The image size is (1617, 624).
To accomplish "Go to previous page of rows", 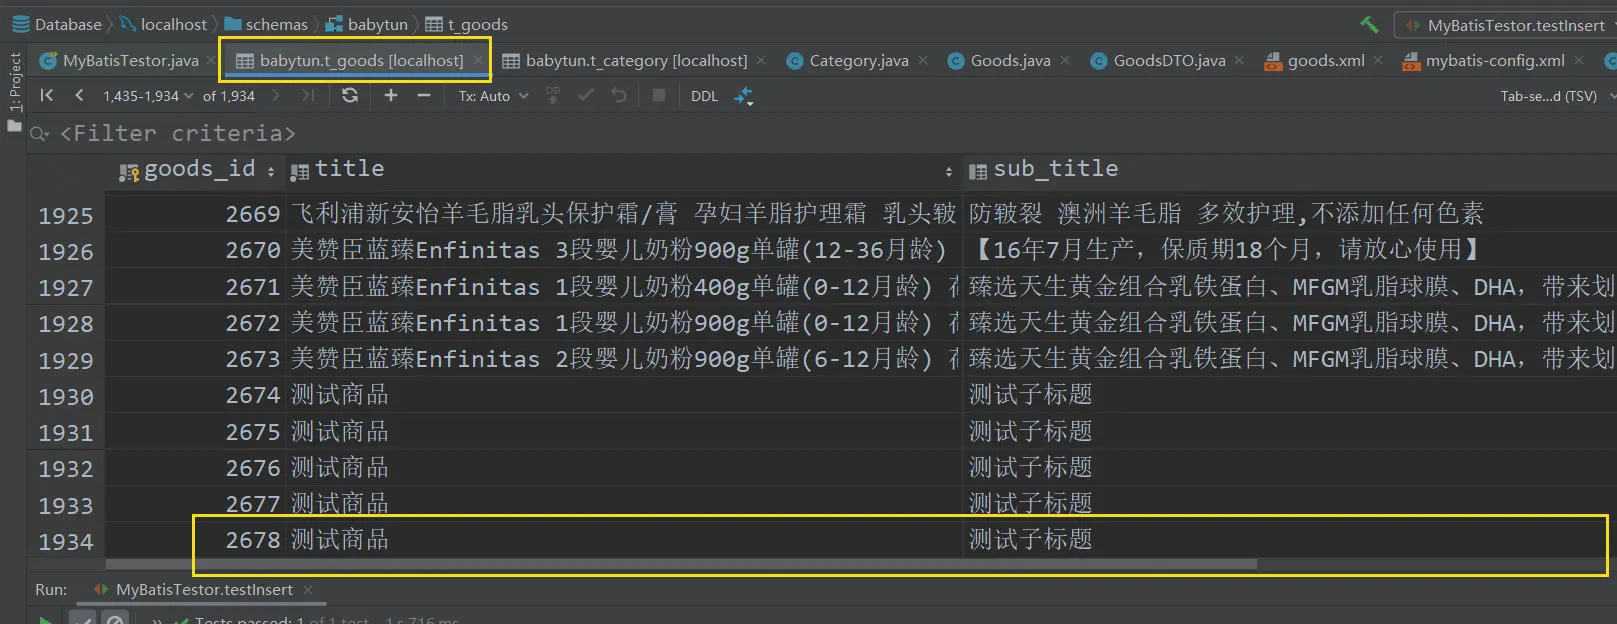I will click(x=79, y=95).
